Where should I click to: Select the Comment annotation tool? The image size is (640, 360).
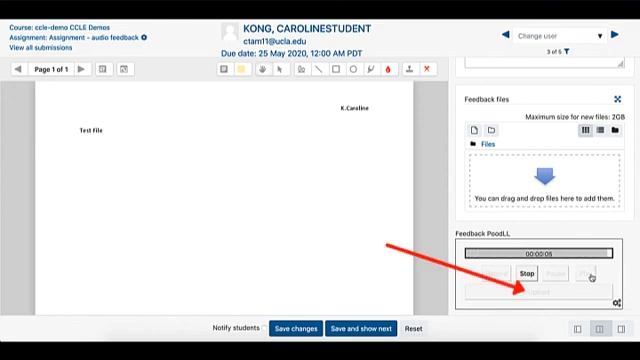(x=224, y=69)
